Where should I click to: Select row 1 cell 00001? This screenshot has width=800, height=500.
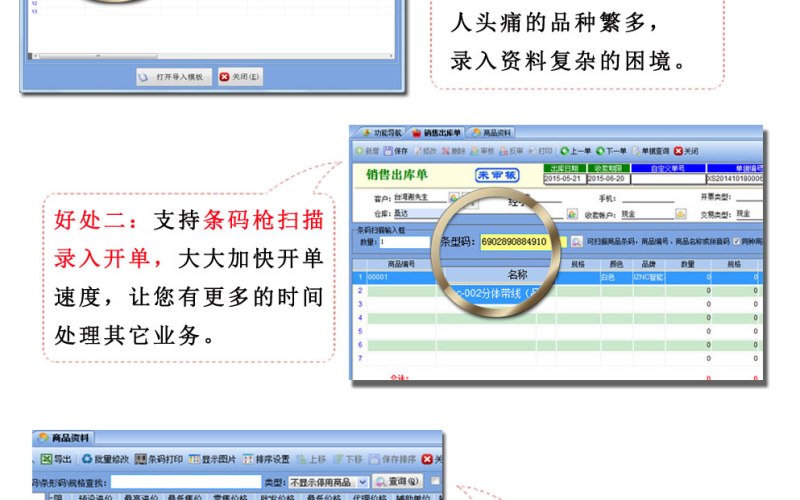402,278
